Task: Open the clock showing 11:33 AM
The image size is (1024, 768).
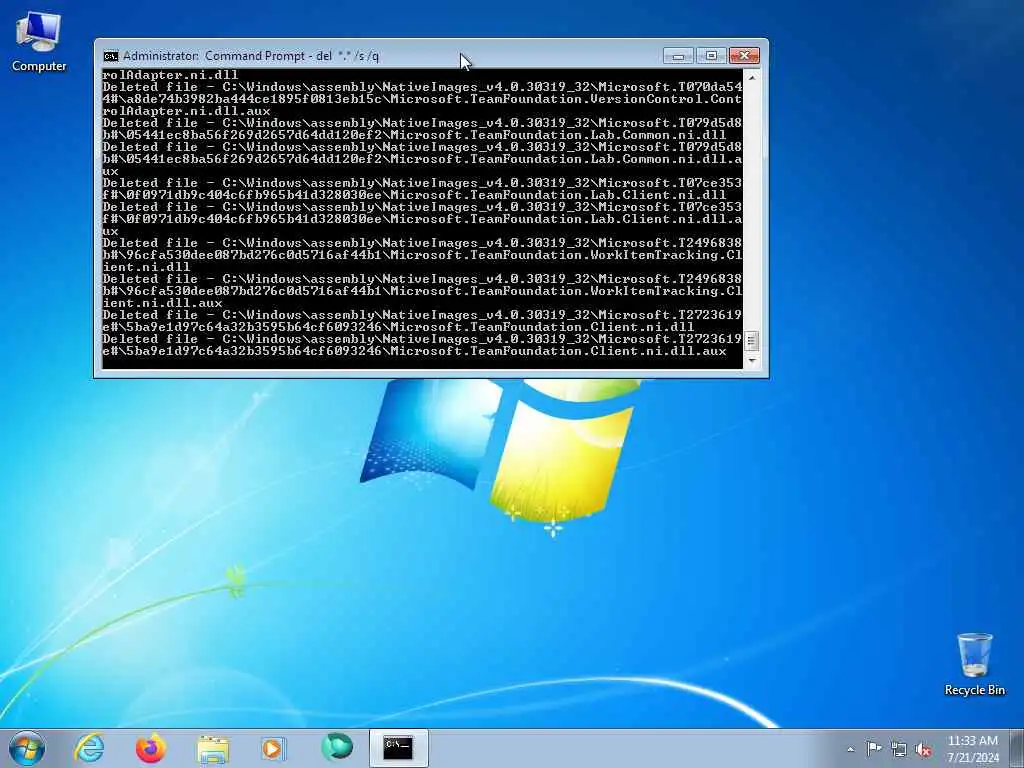Action: (972, 749)
